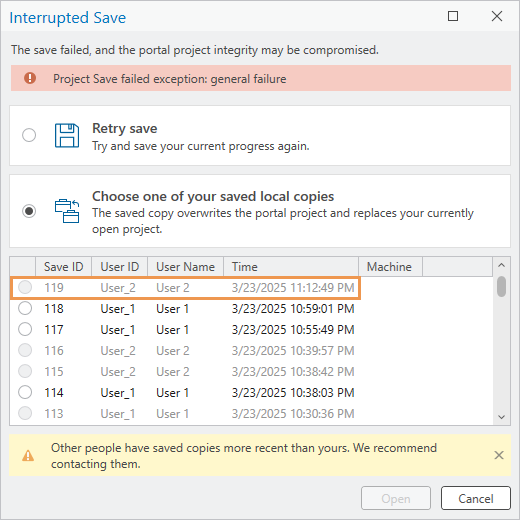The width and height of the screenshot is (520, 520).
Task: Select the saved local copies radio option
Action: click(x=29, y=211)
